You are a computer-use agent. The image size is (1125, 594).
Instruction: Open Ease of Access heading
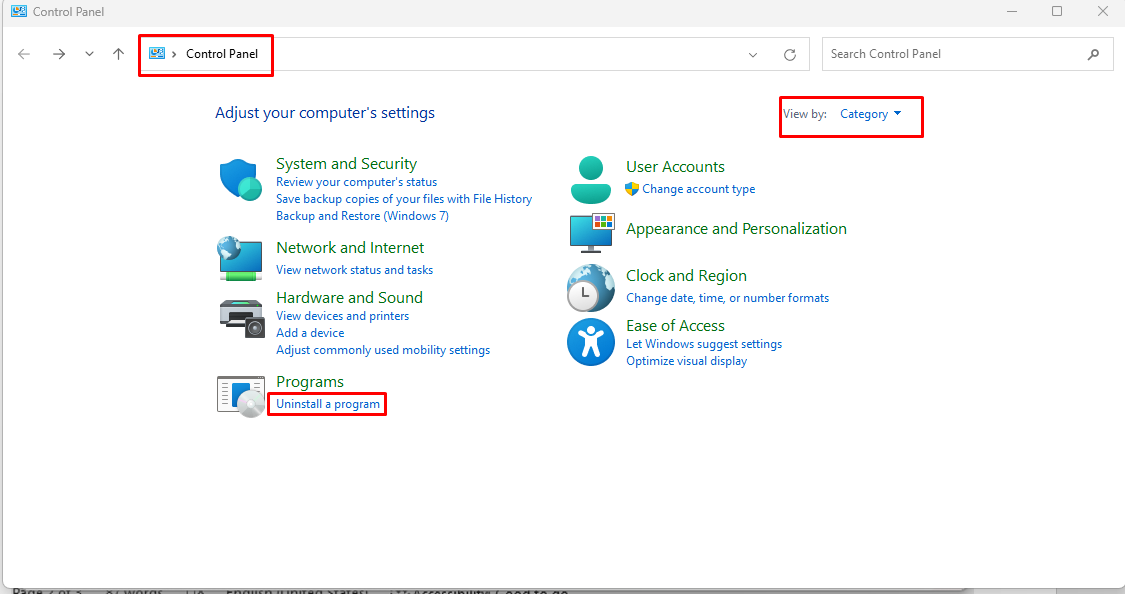675,326
